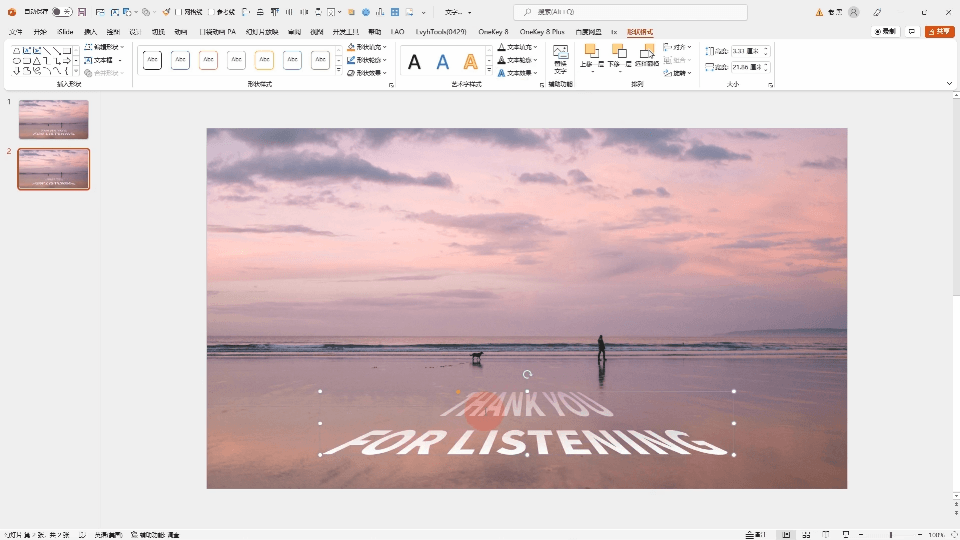Click Send Backward (下移一层) icon

618,50
